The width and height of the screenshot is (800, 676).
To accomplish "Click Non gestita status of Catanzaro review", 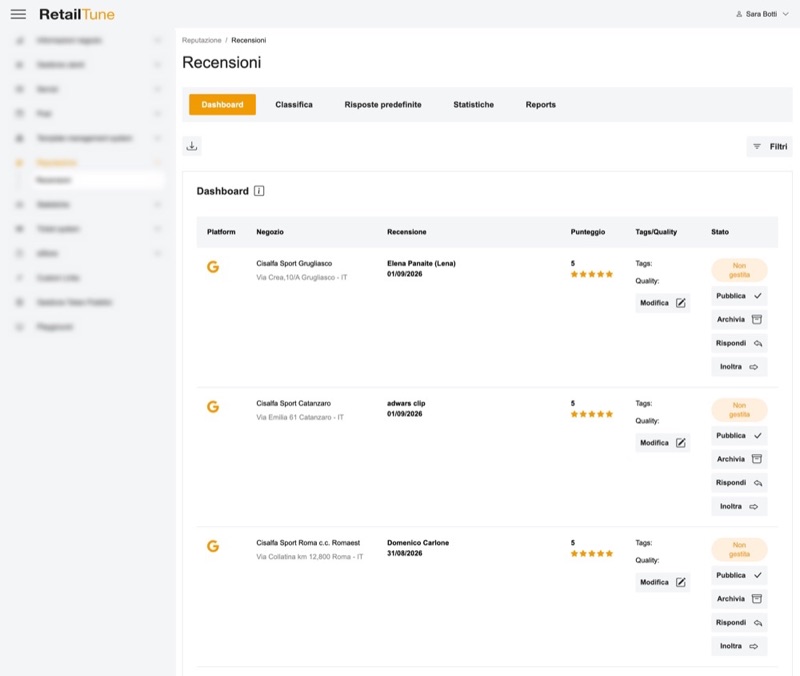I will (x=739, y=410).
